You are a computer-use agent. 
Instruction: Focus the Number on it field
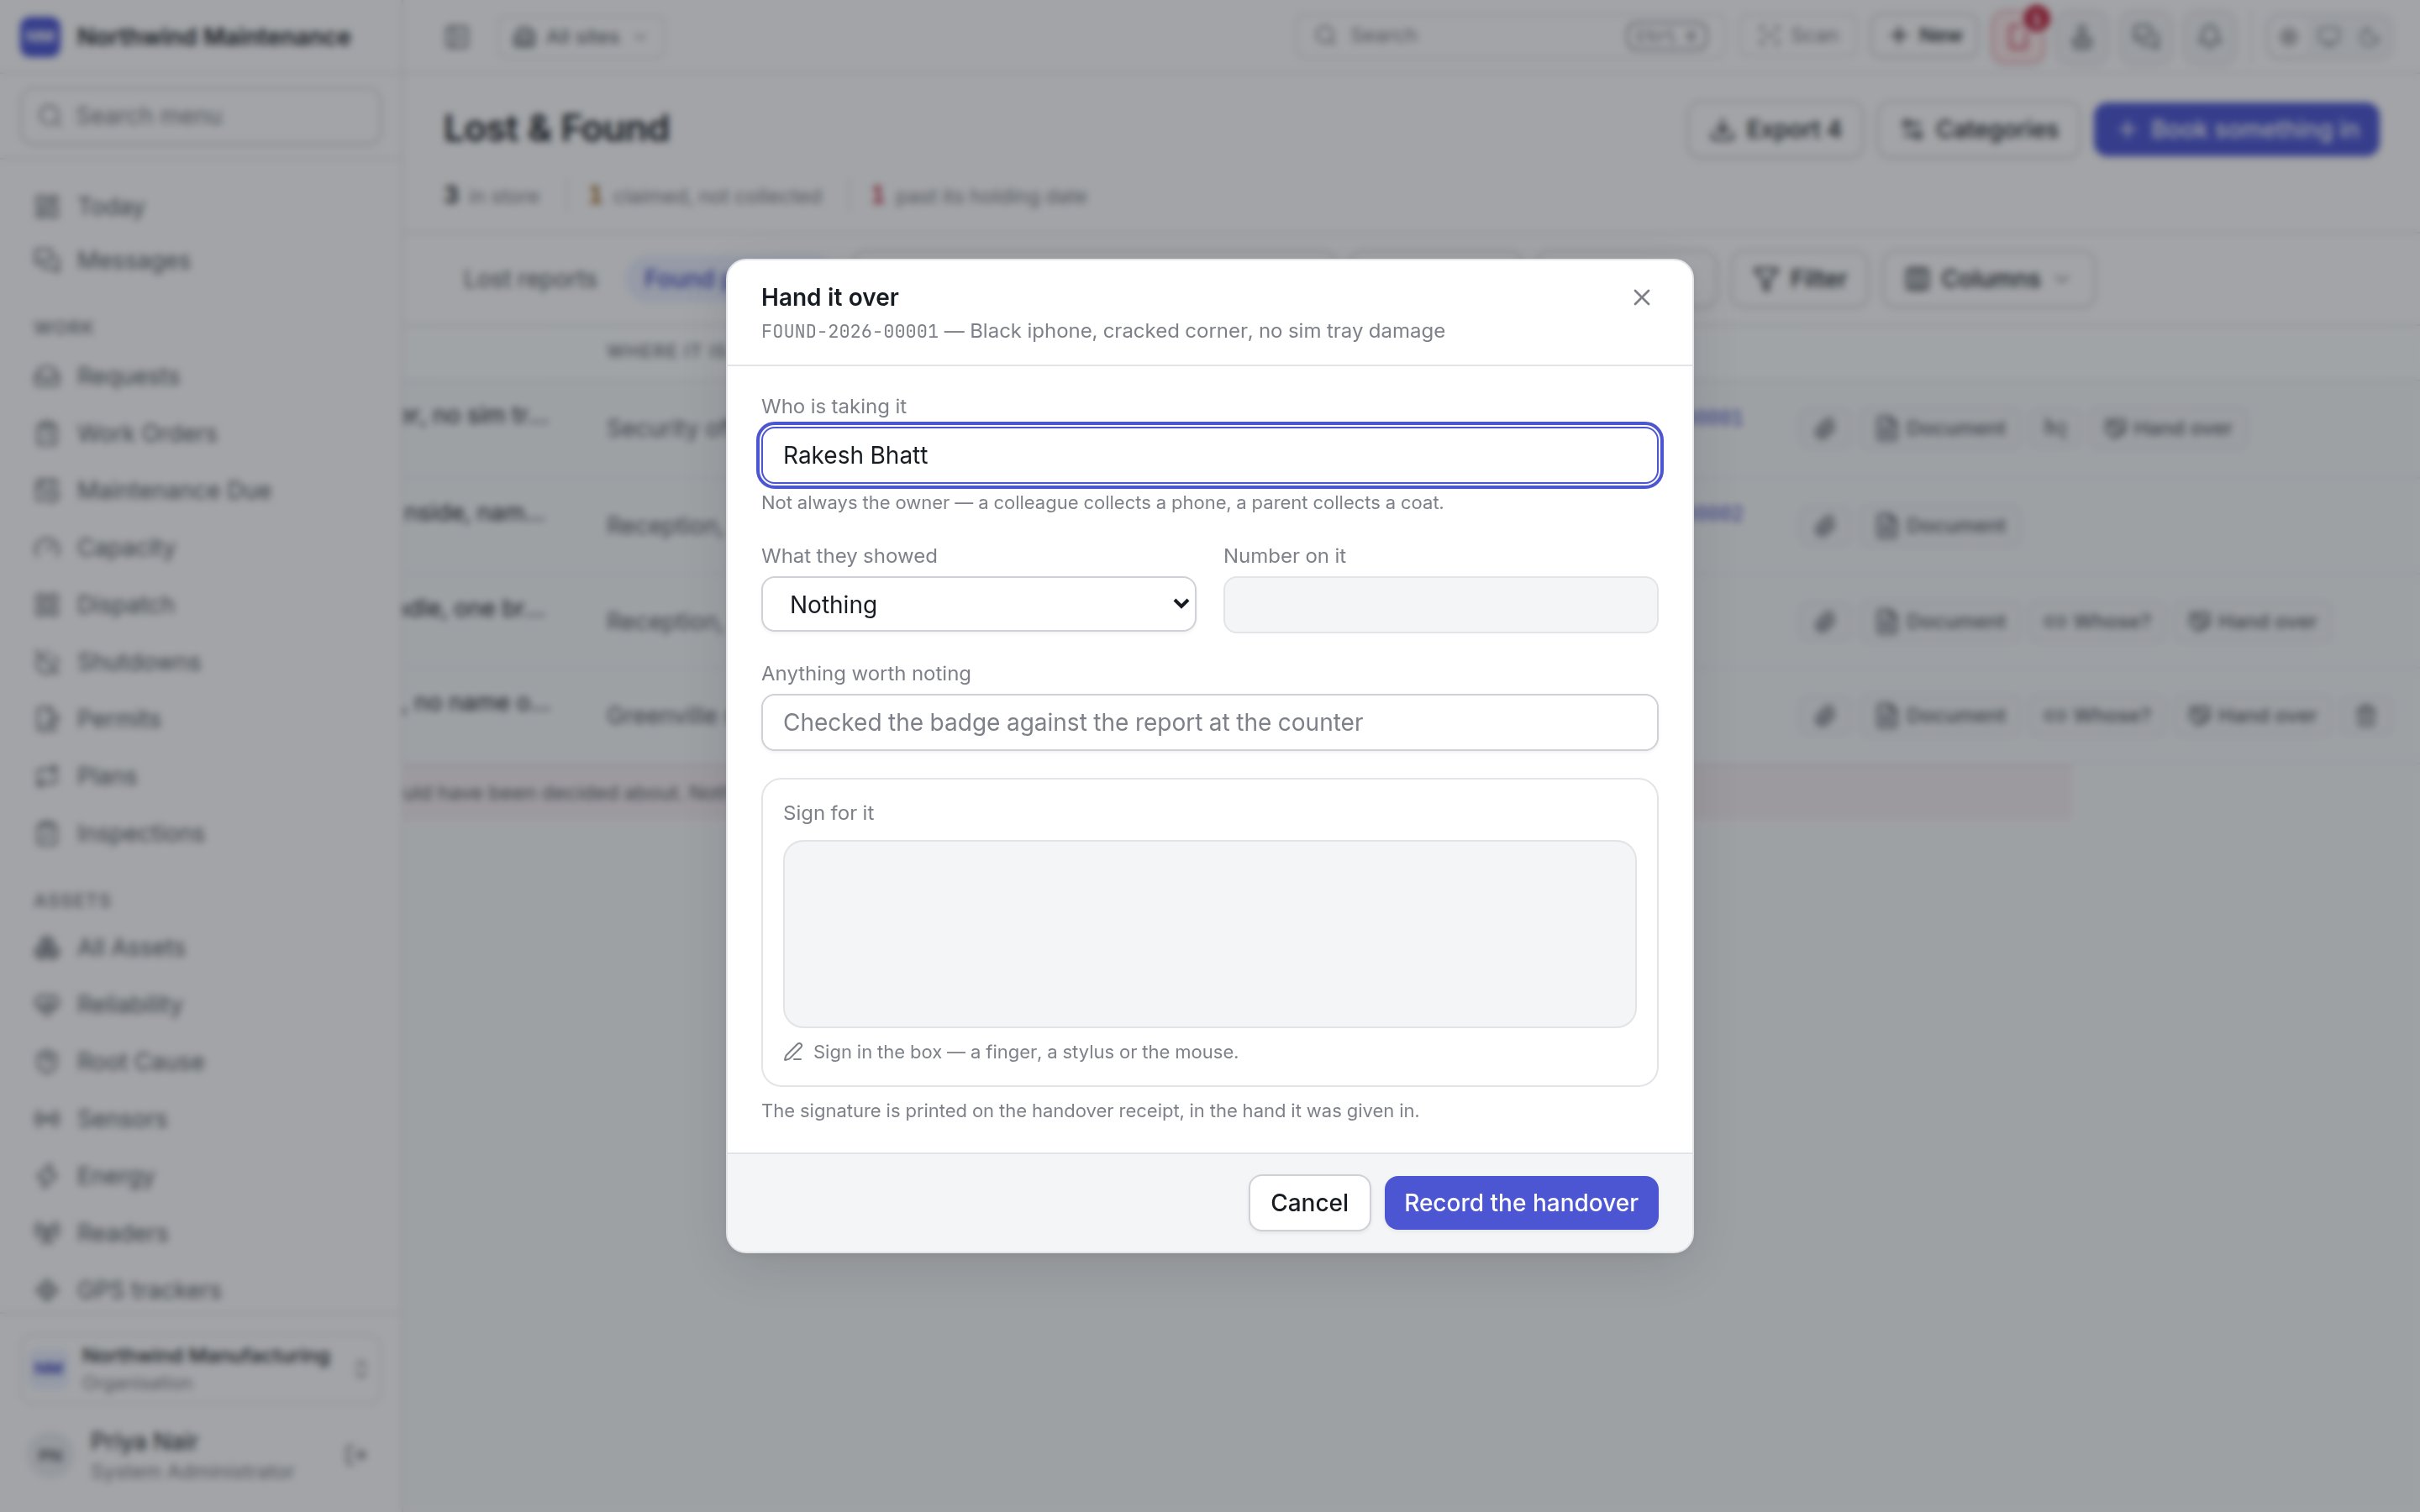coord(1440,604)
